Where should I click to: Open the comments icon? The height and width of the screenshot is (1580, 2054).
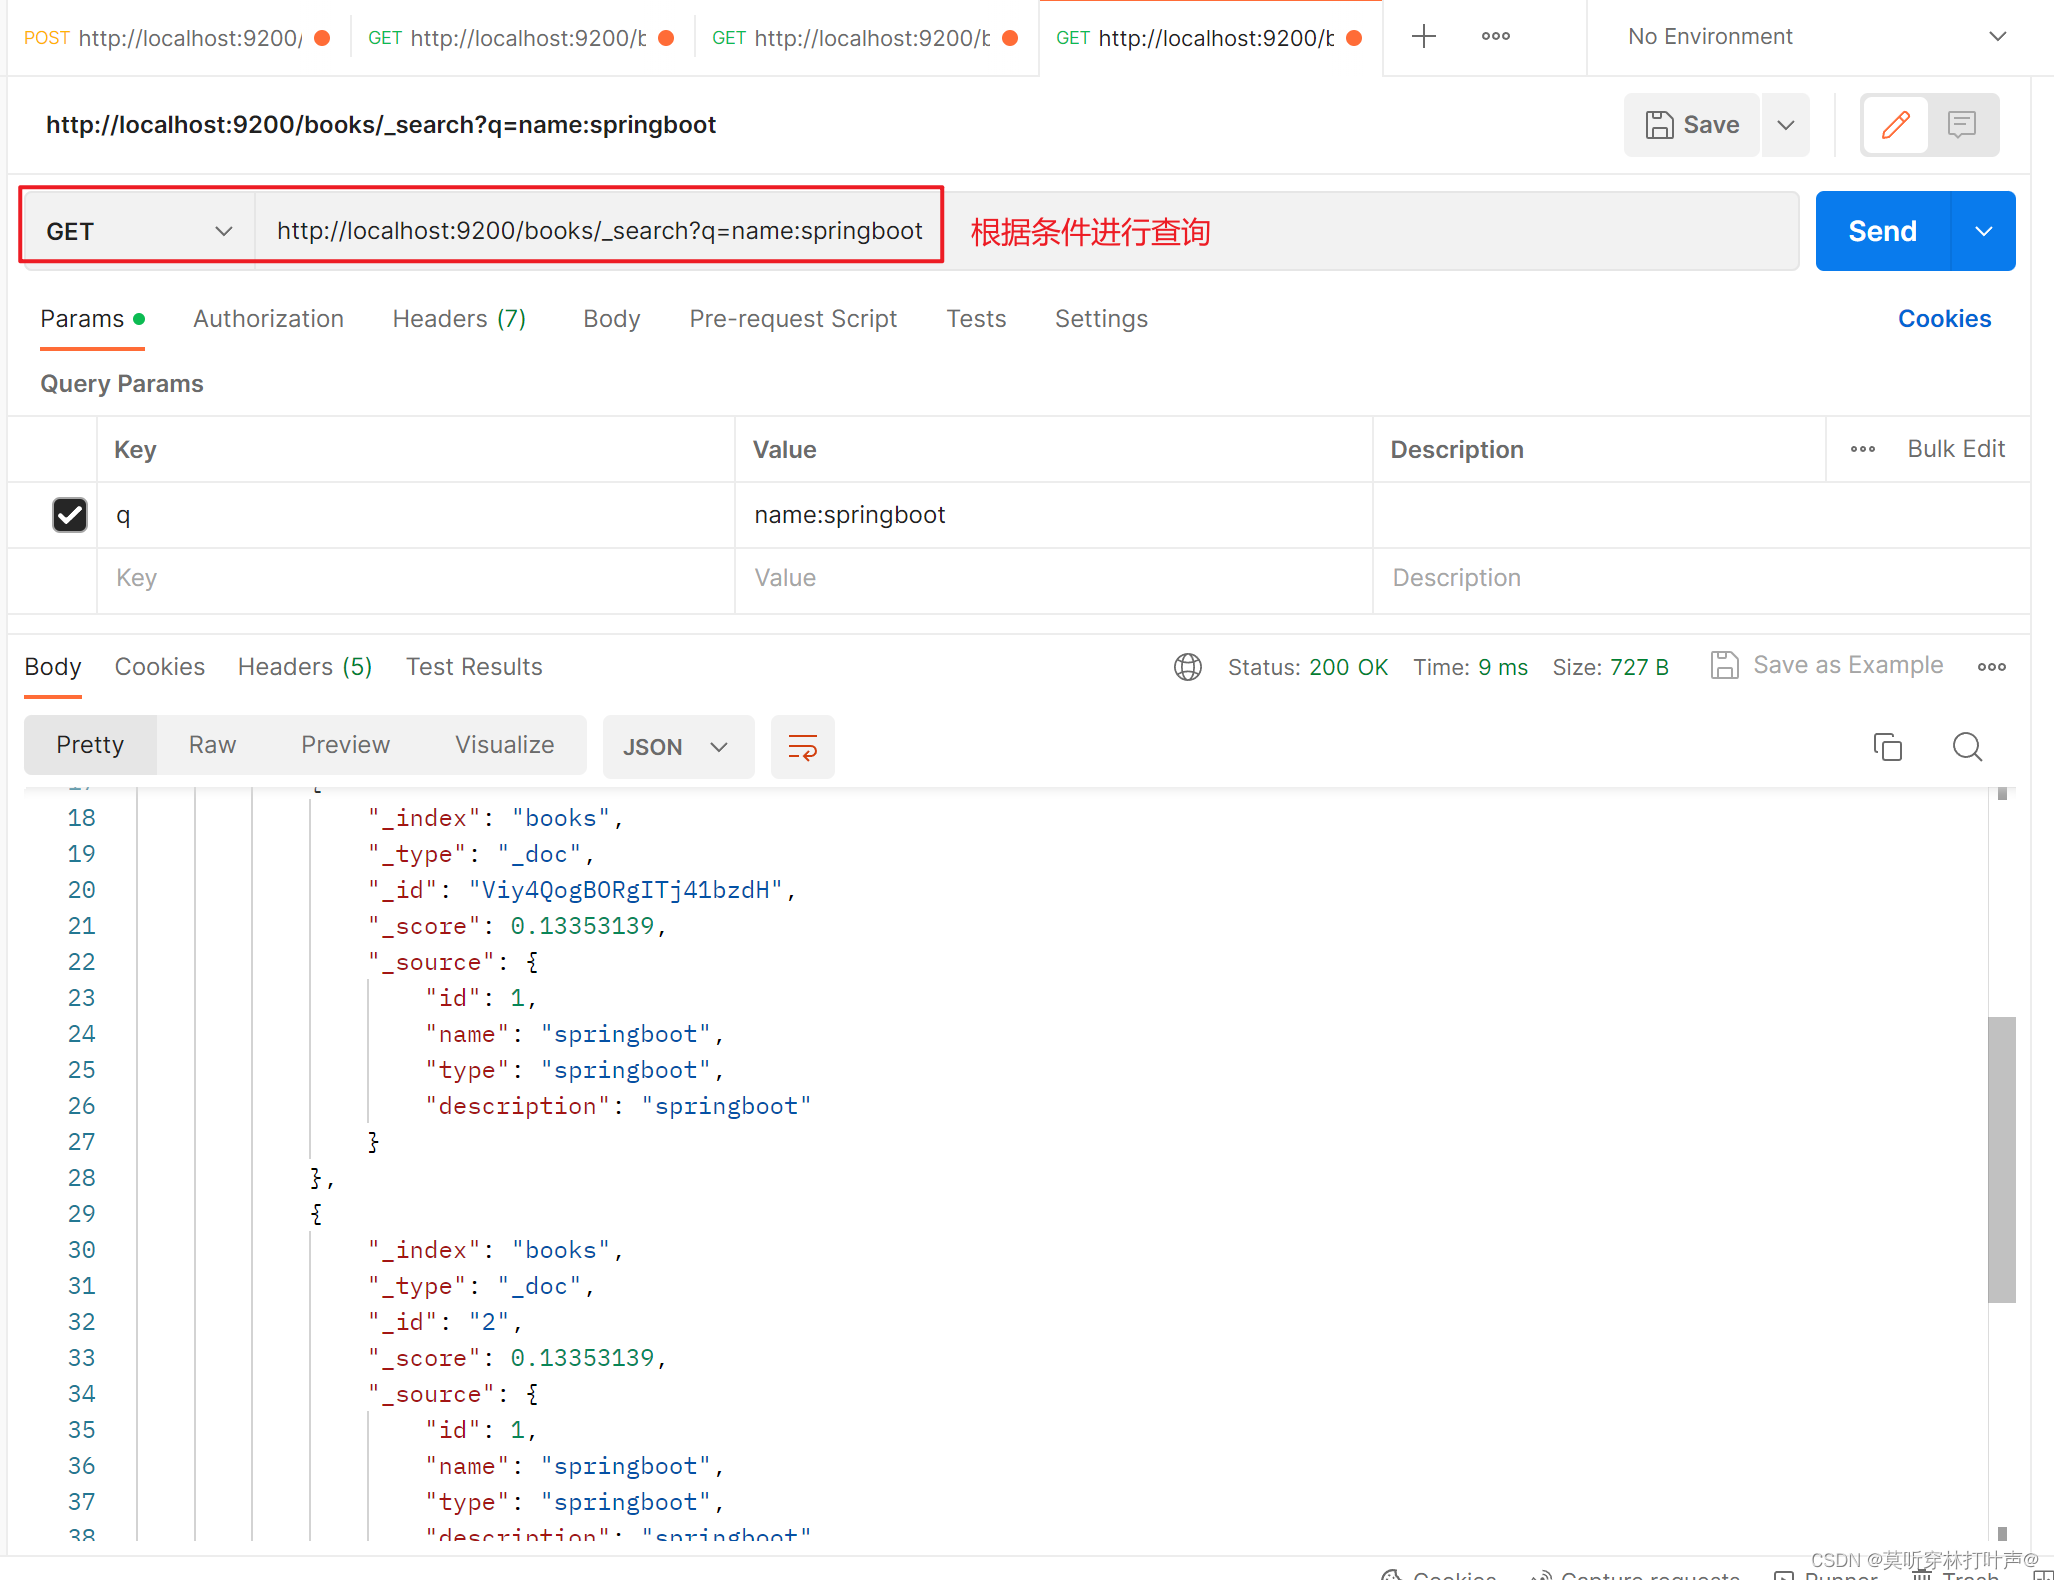coord(1962,125)
